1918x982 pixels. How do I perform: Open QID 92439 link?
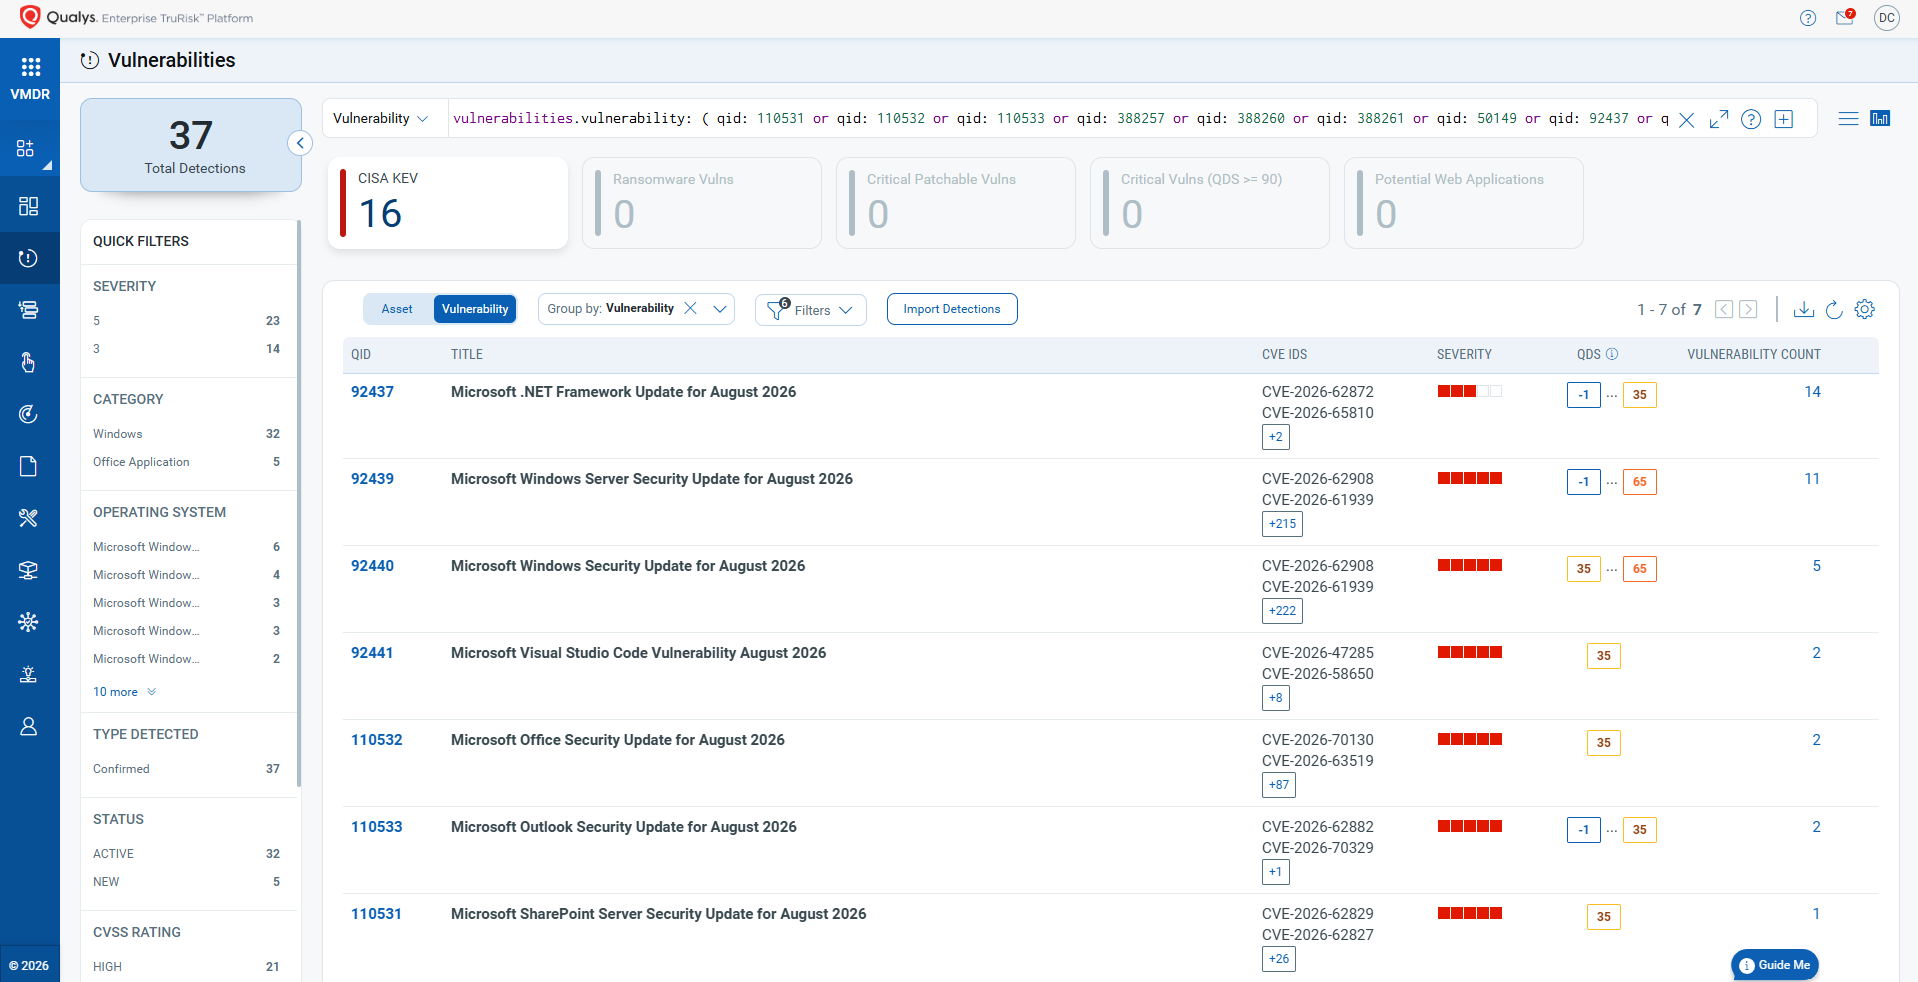[372, 479]
